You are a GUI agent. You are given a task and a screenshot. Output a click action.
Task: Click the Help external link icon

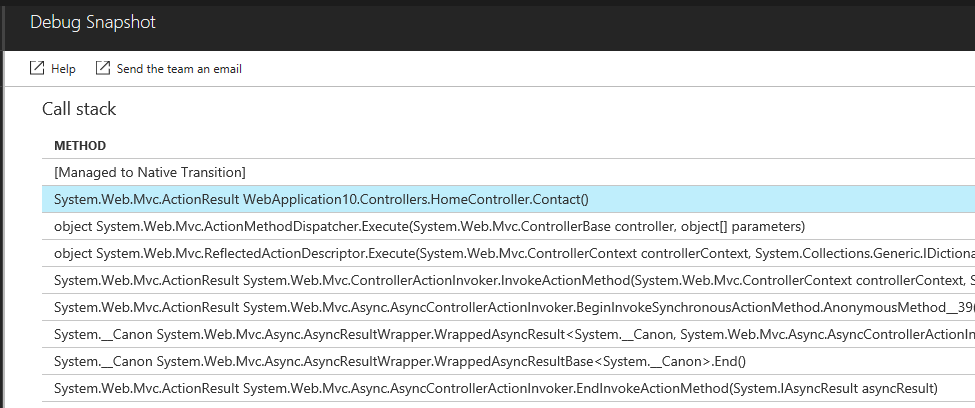click(x=37, y=68)
